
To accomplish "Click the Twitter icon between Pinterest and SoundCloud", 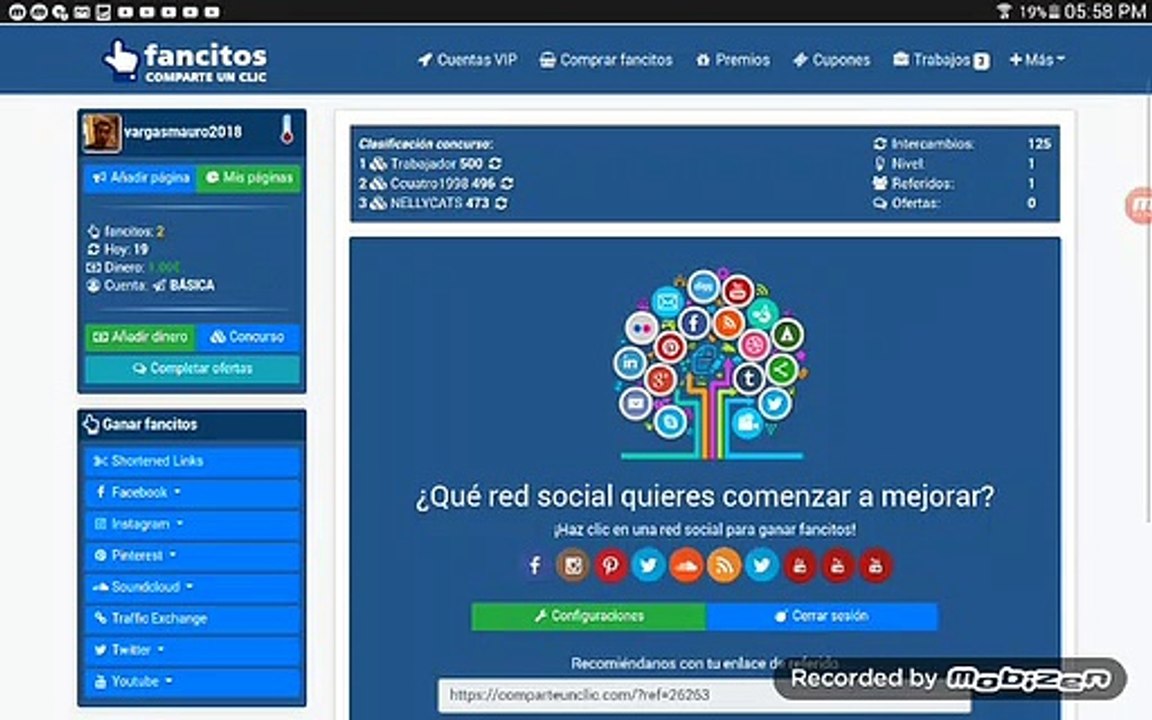I will 648,565.
